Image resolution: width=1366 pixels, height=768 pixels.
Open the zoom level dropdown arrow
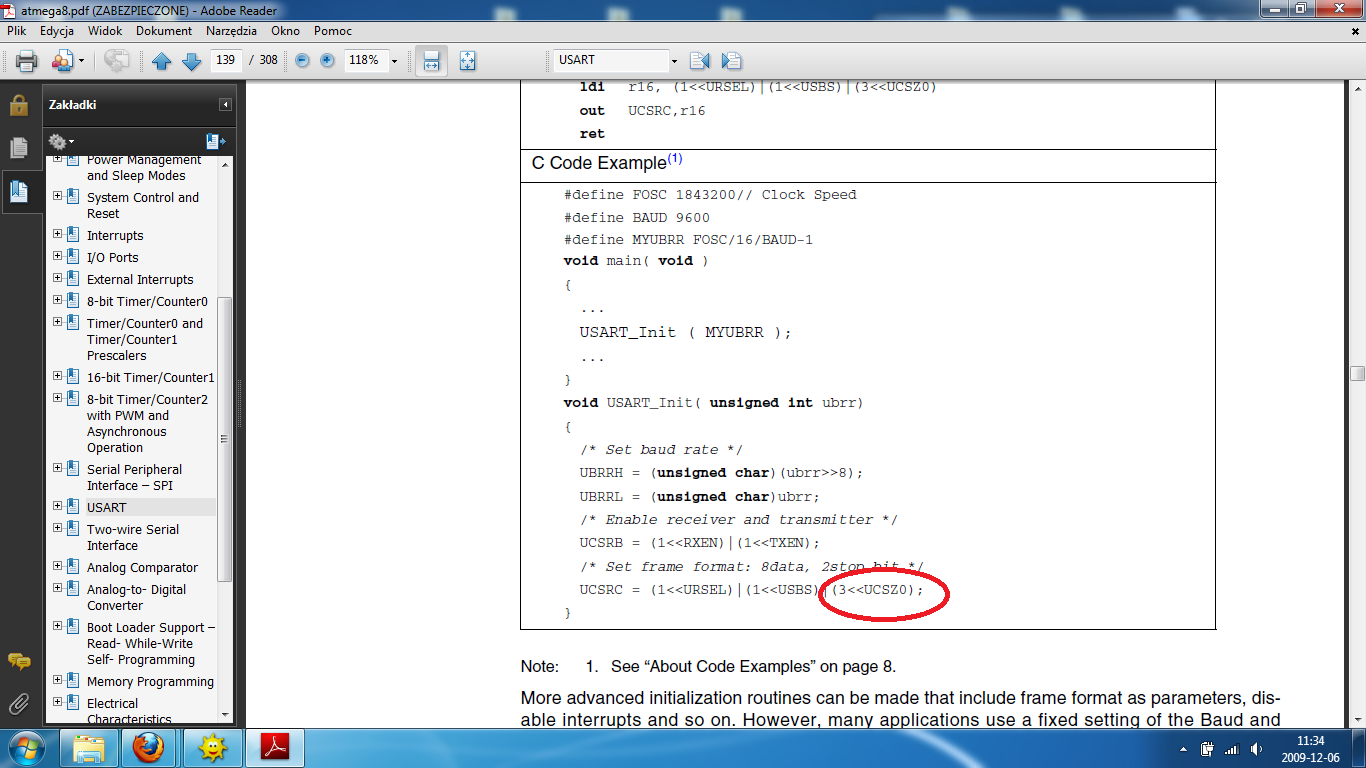(394, 61)
